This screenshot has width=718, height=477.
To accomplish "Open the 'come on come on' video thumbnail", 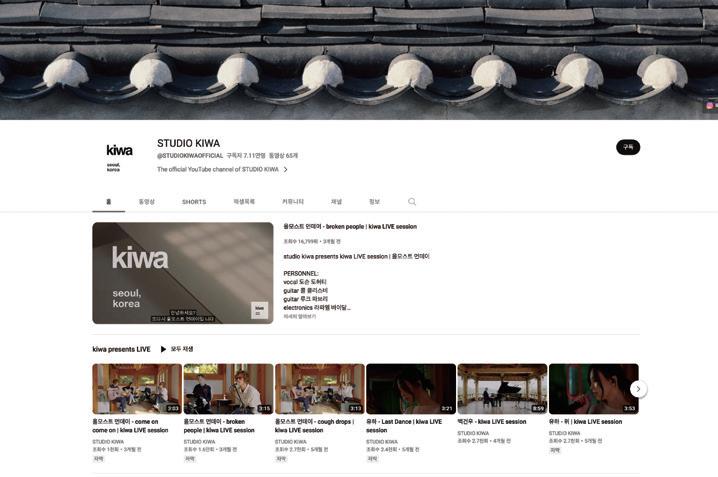I will (137, 389).
